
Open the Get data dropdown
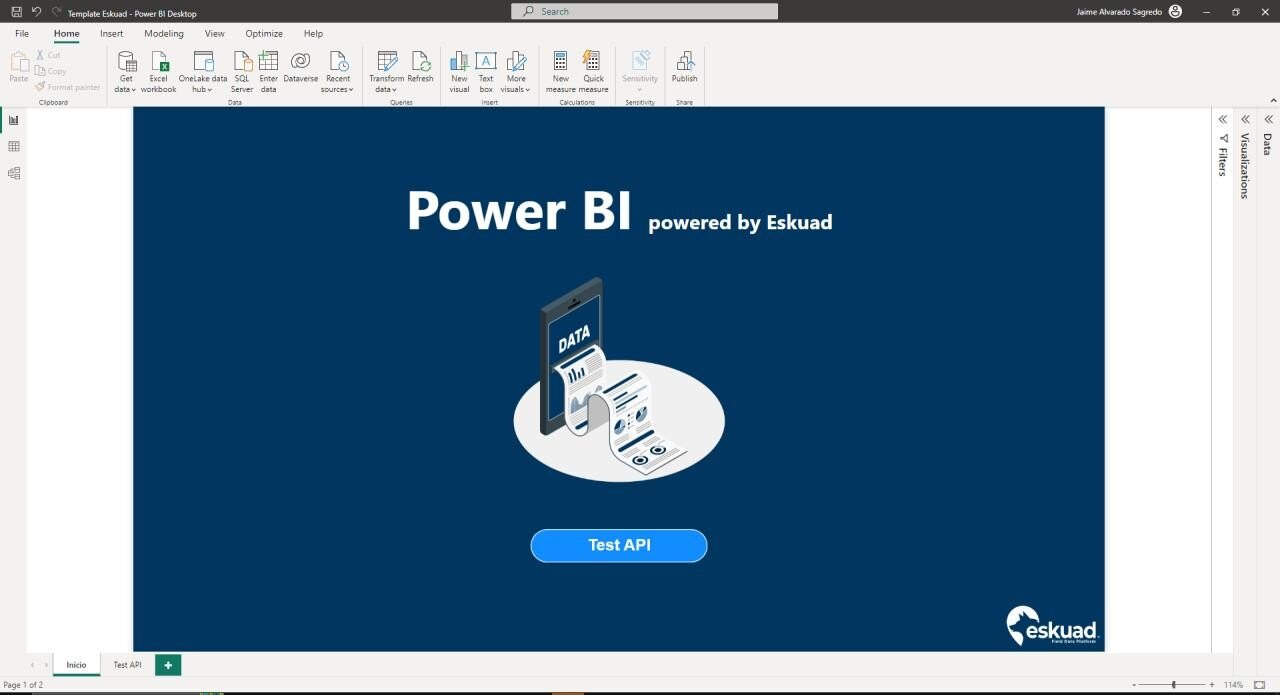(126, 72)
